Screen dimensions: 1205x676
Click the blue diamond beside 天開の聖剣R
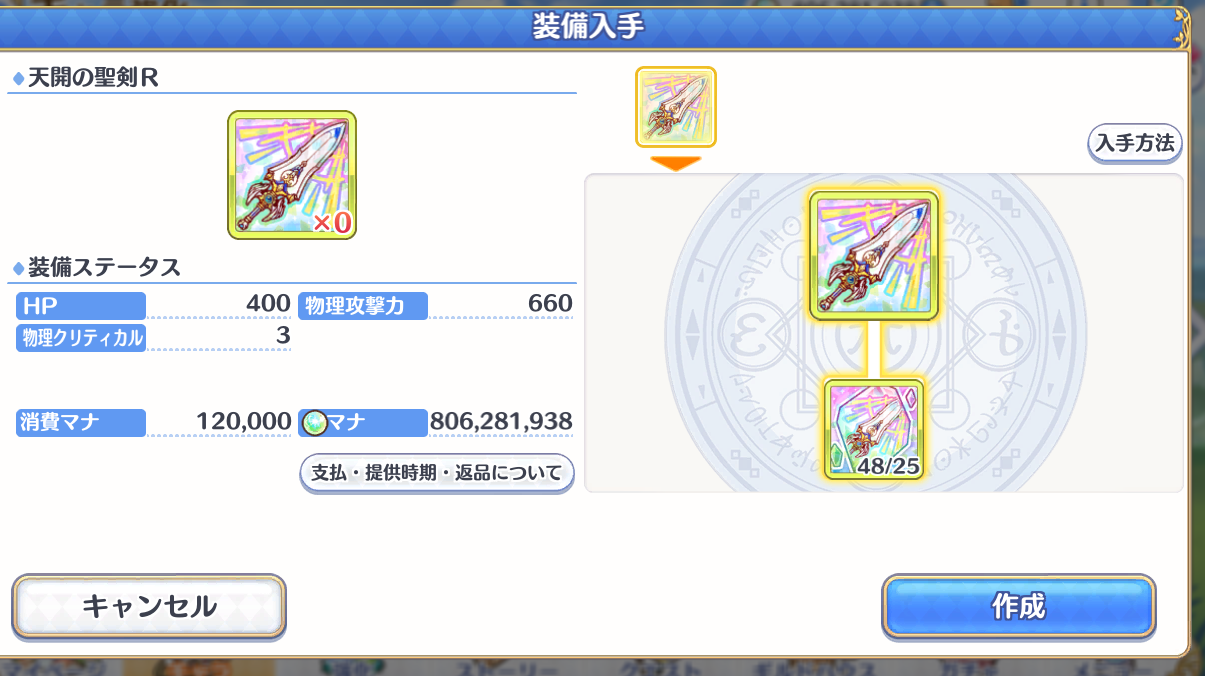click(18, 79)
